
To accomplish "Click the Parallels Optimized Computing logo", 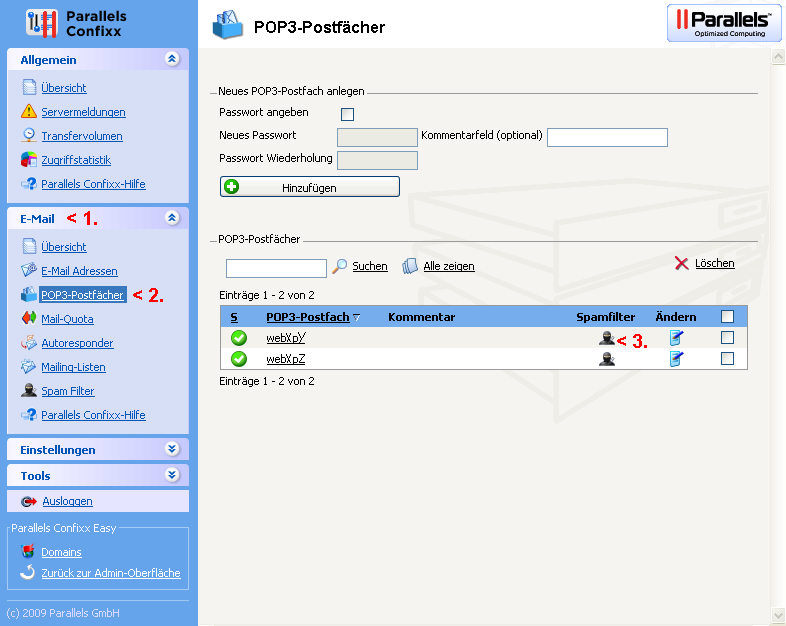I will [x=724, y=23].
